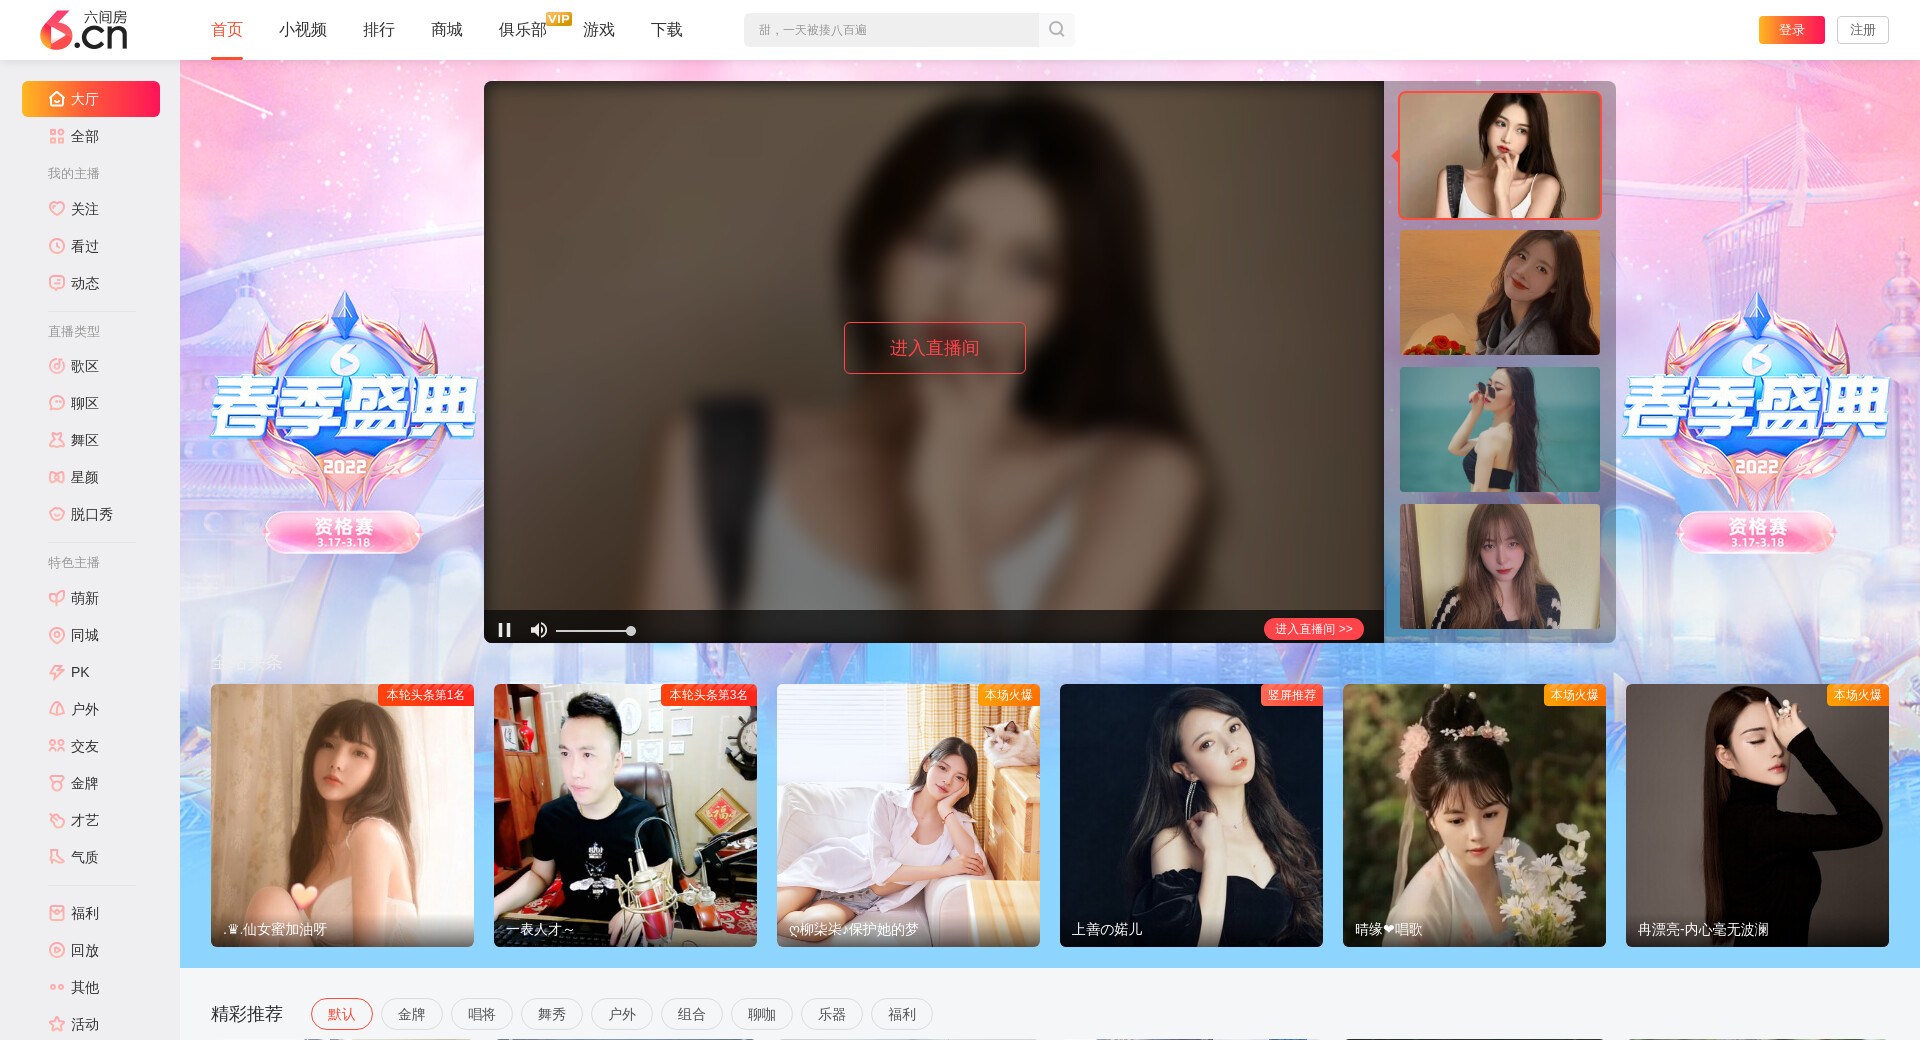This screenshot has width=1920, height=1040.
Task: Select the 默认 filter chip
Action: [x=341, y=1014]
